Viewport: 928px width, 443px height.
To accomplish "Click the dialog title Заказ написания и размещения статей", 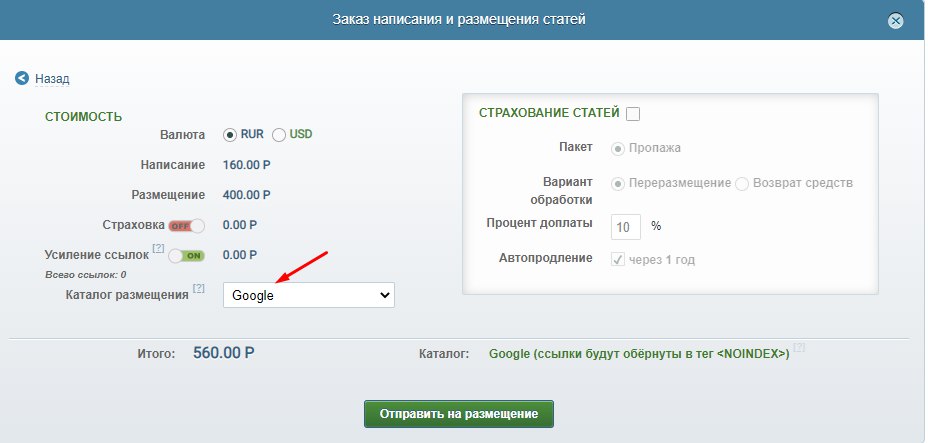I will click(x=459, y=20).
